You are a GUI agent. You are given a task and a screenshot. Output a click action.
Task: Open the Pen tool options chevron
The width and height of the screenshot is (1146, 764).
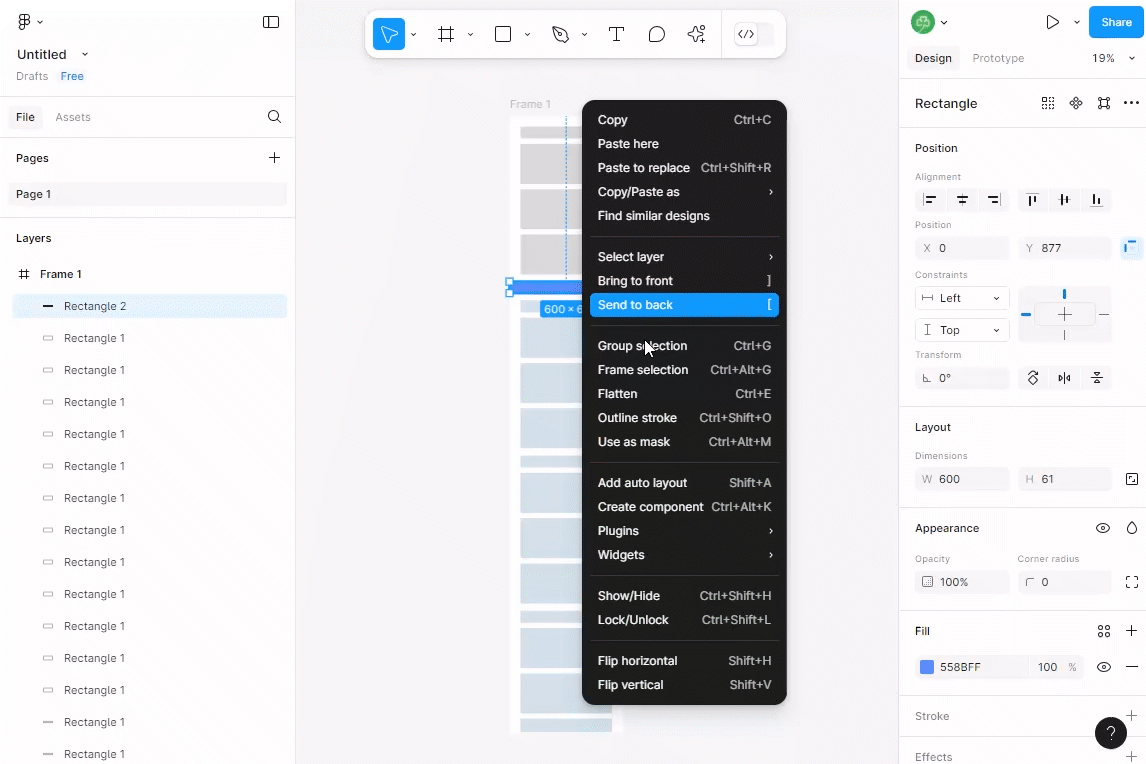[x=584, y=34]
